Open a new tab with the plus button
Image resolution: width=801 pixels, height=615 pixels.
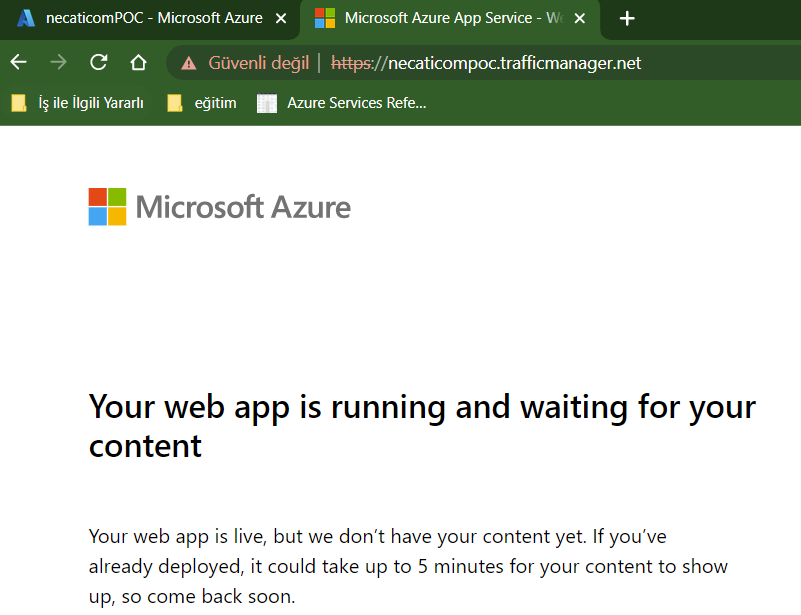627,19
